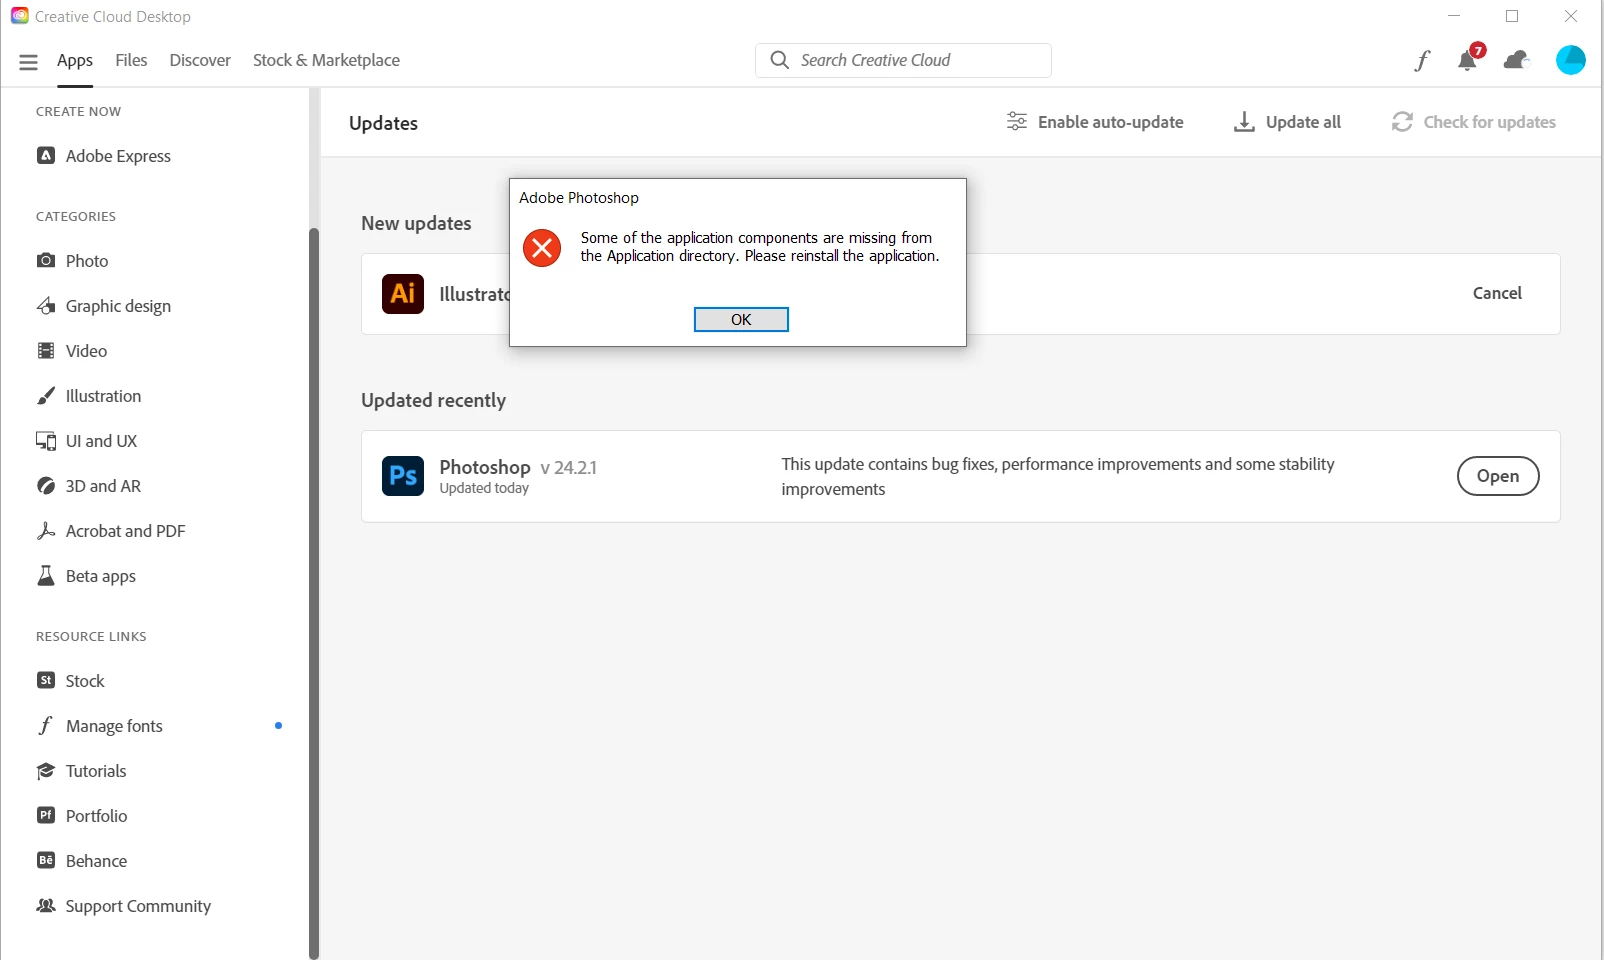
Task: Click the cloud sync status icon
Action: pos(1517,60)
